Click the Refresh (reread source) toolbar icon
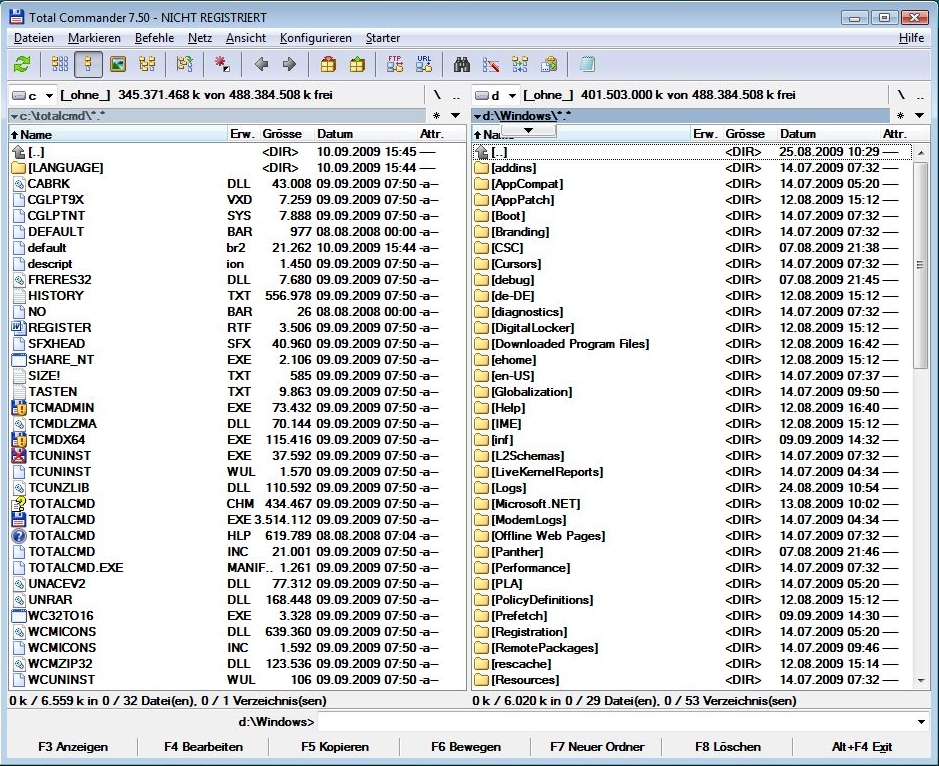 point(24,64)
